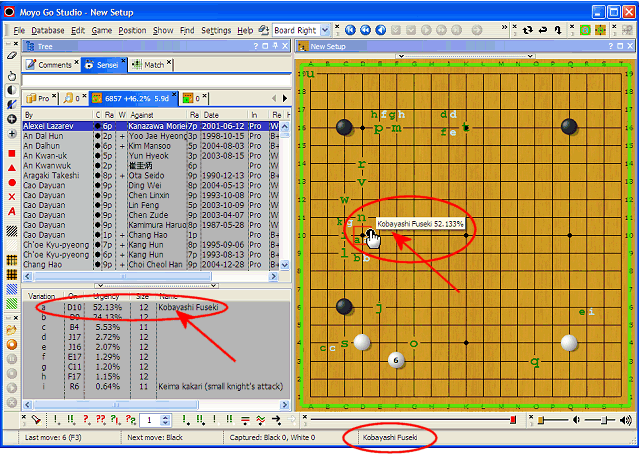The image size is (639, 454).
Task: Open the Settings menu
Action: click(216, 31)
